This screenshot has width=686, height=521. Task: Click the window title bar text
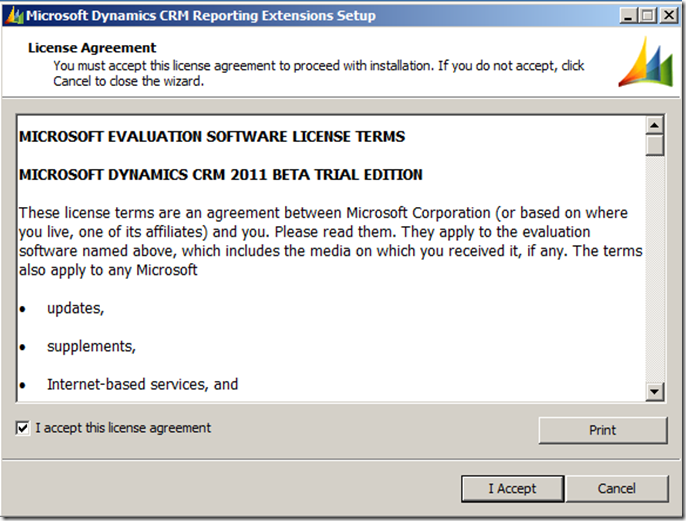click(200, 16)
